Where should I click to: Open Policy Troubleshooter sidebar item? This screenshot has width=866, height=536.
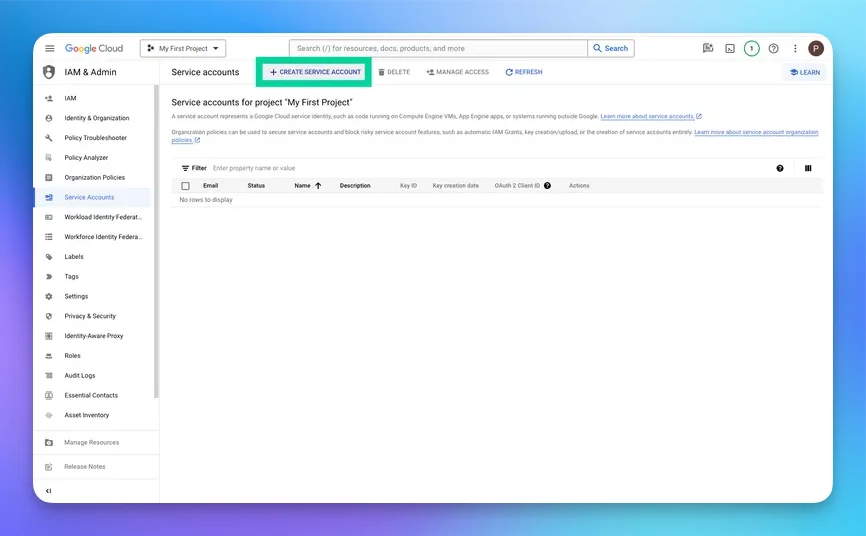(x=92, y=138)
